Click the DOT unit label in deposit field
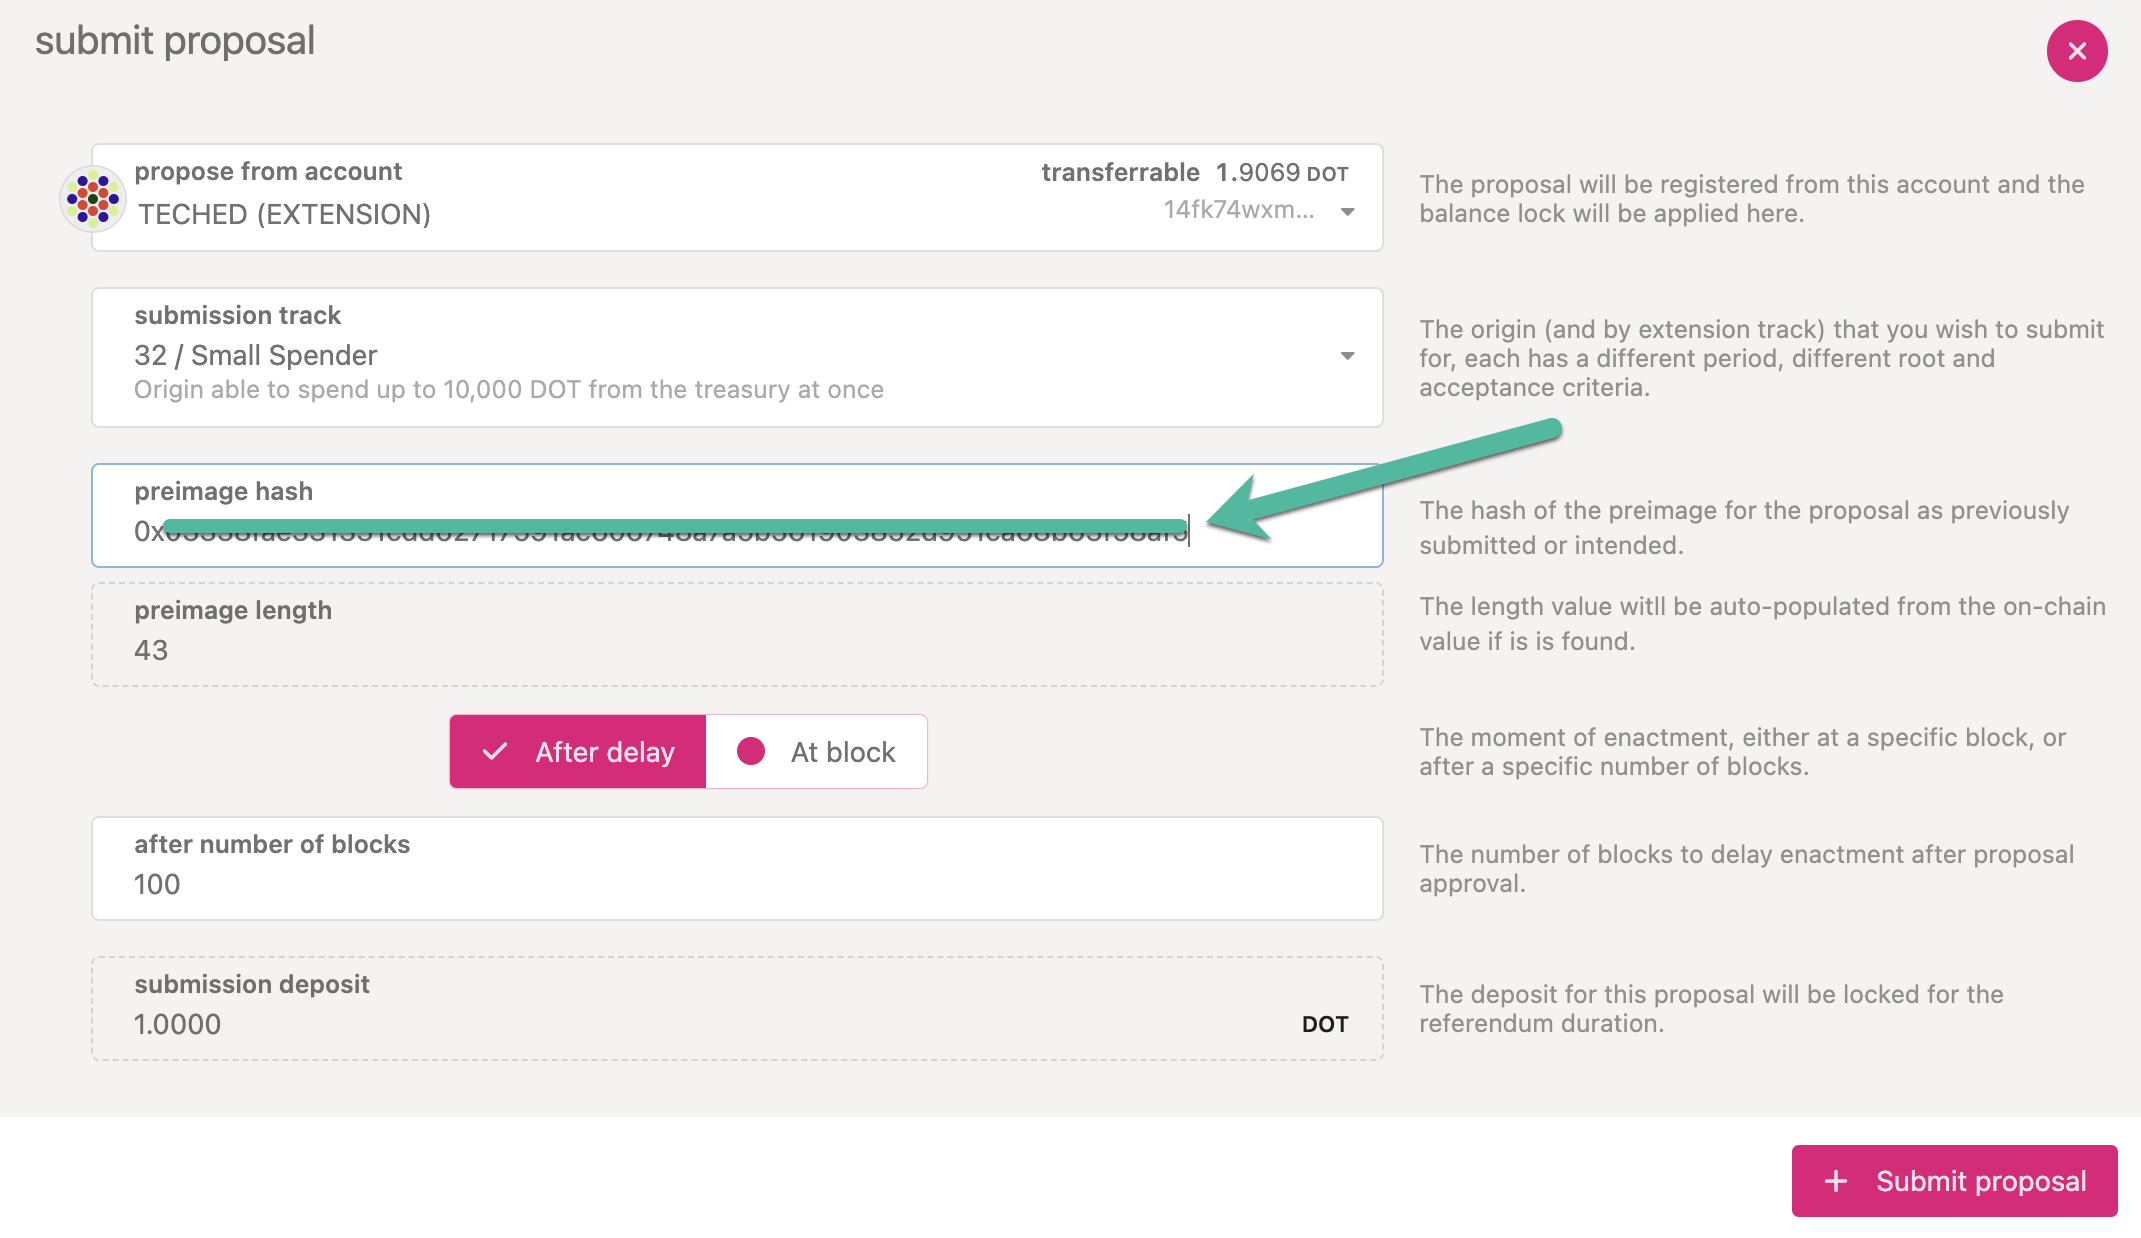This screenshot has width=2141, height=1238. coord(1324,1024)
